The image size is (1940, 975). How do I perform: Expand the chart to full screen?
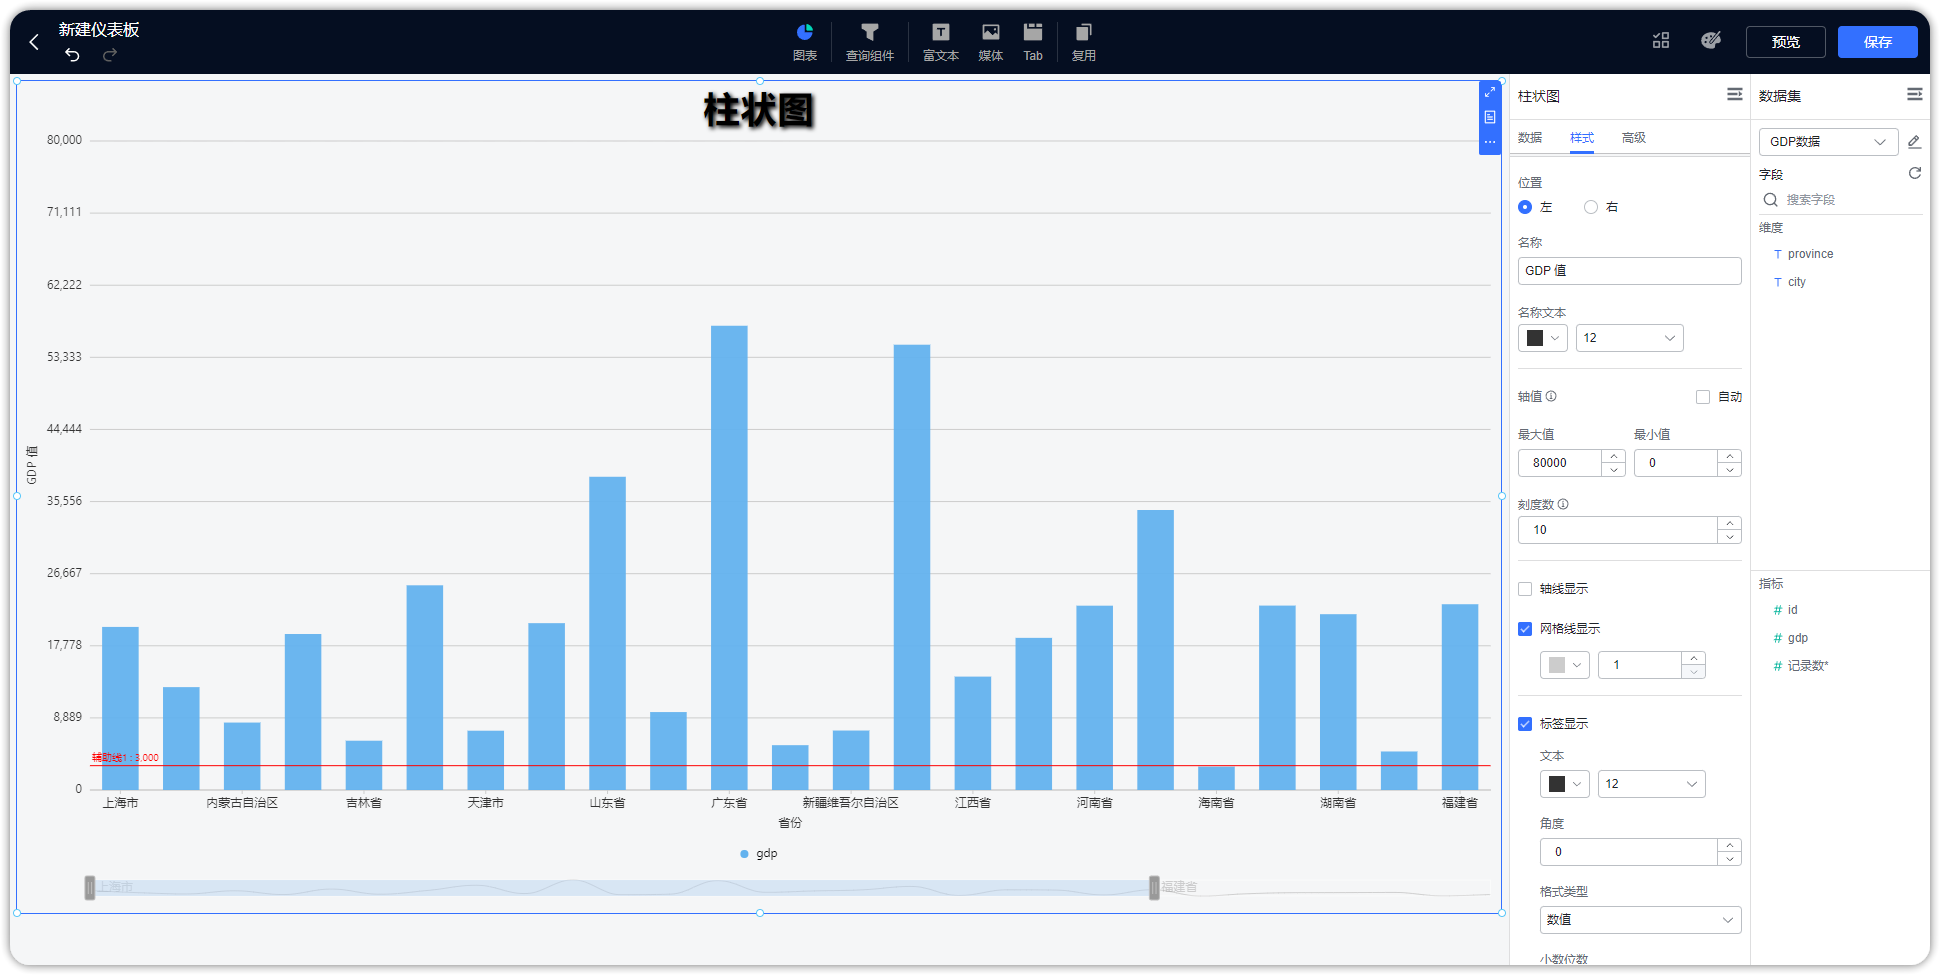pyautogui.click(x=1490, y=92)
